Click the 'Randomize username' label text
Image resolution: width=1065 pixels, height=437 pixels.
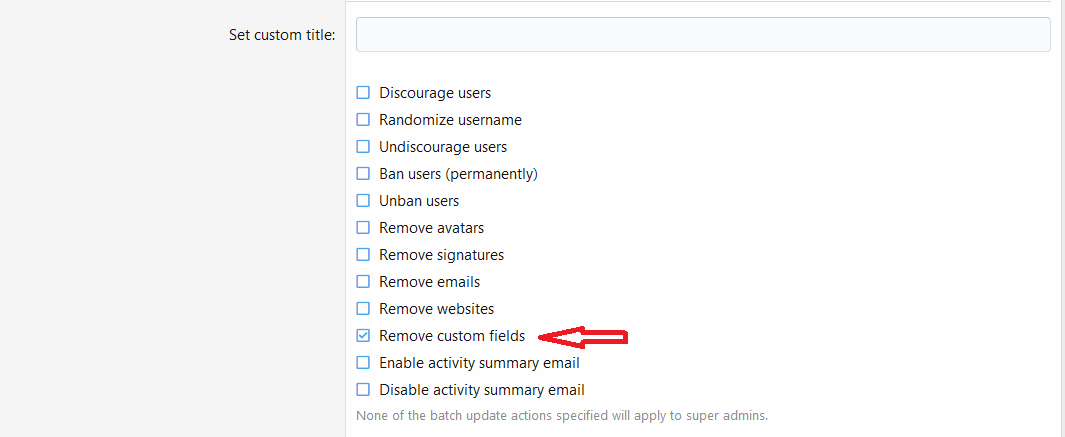(450, 120)
